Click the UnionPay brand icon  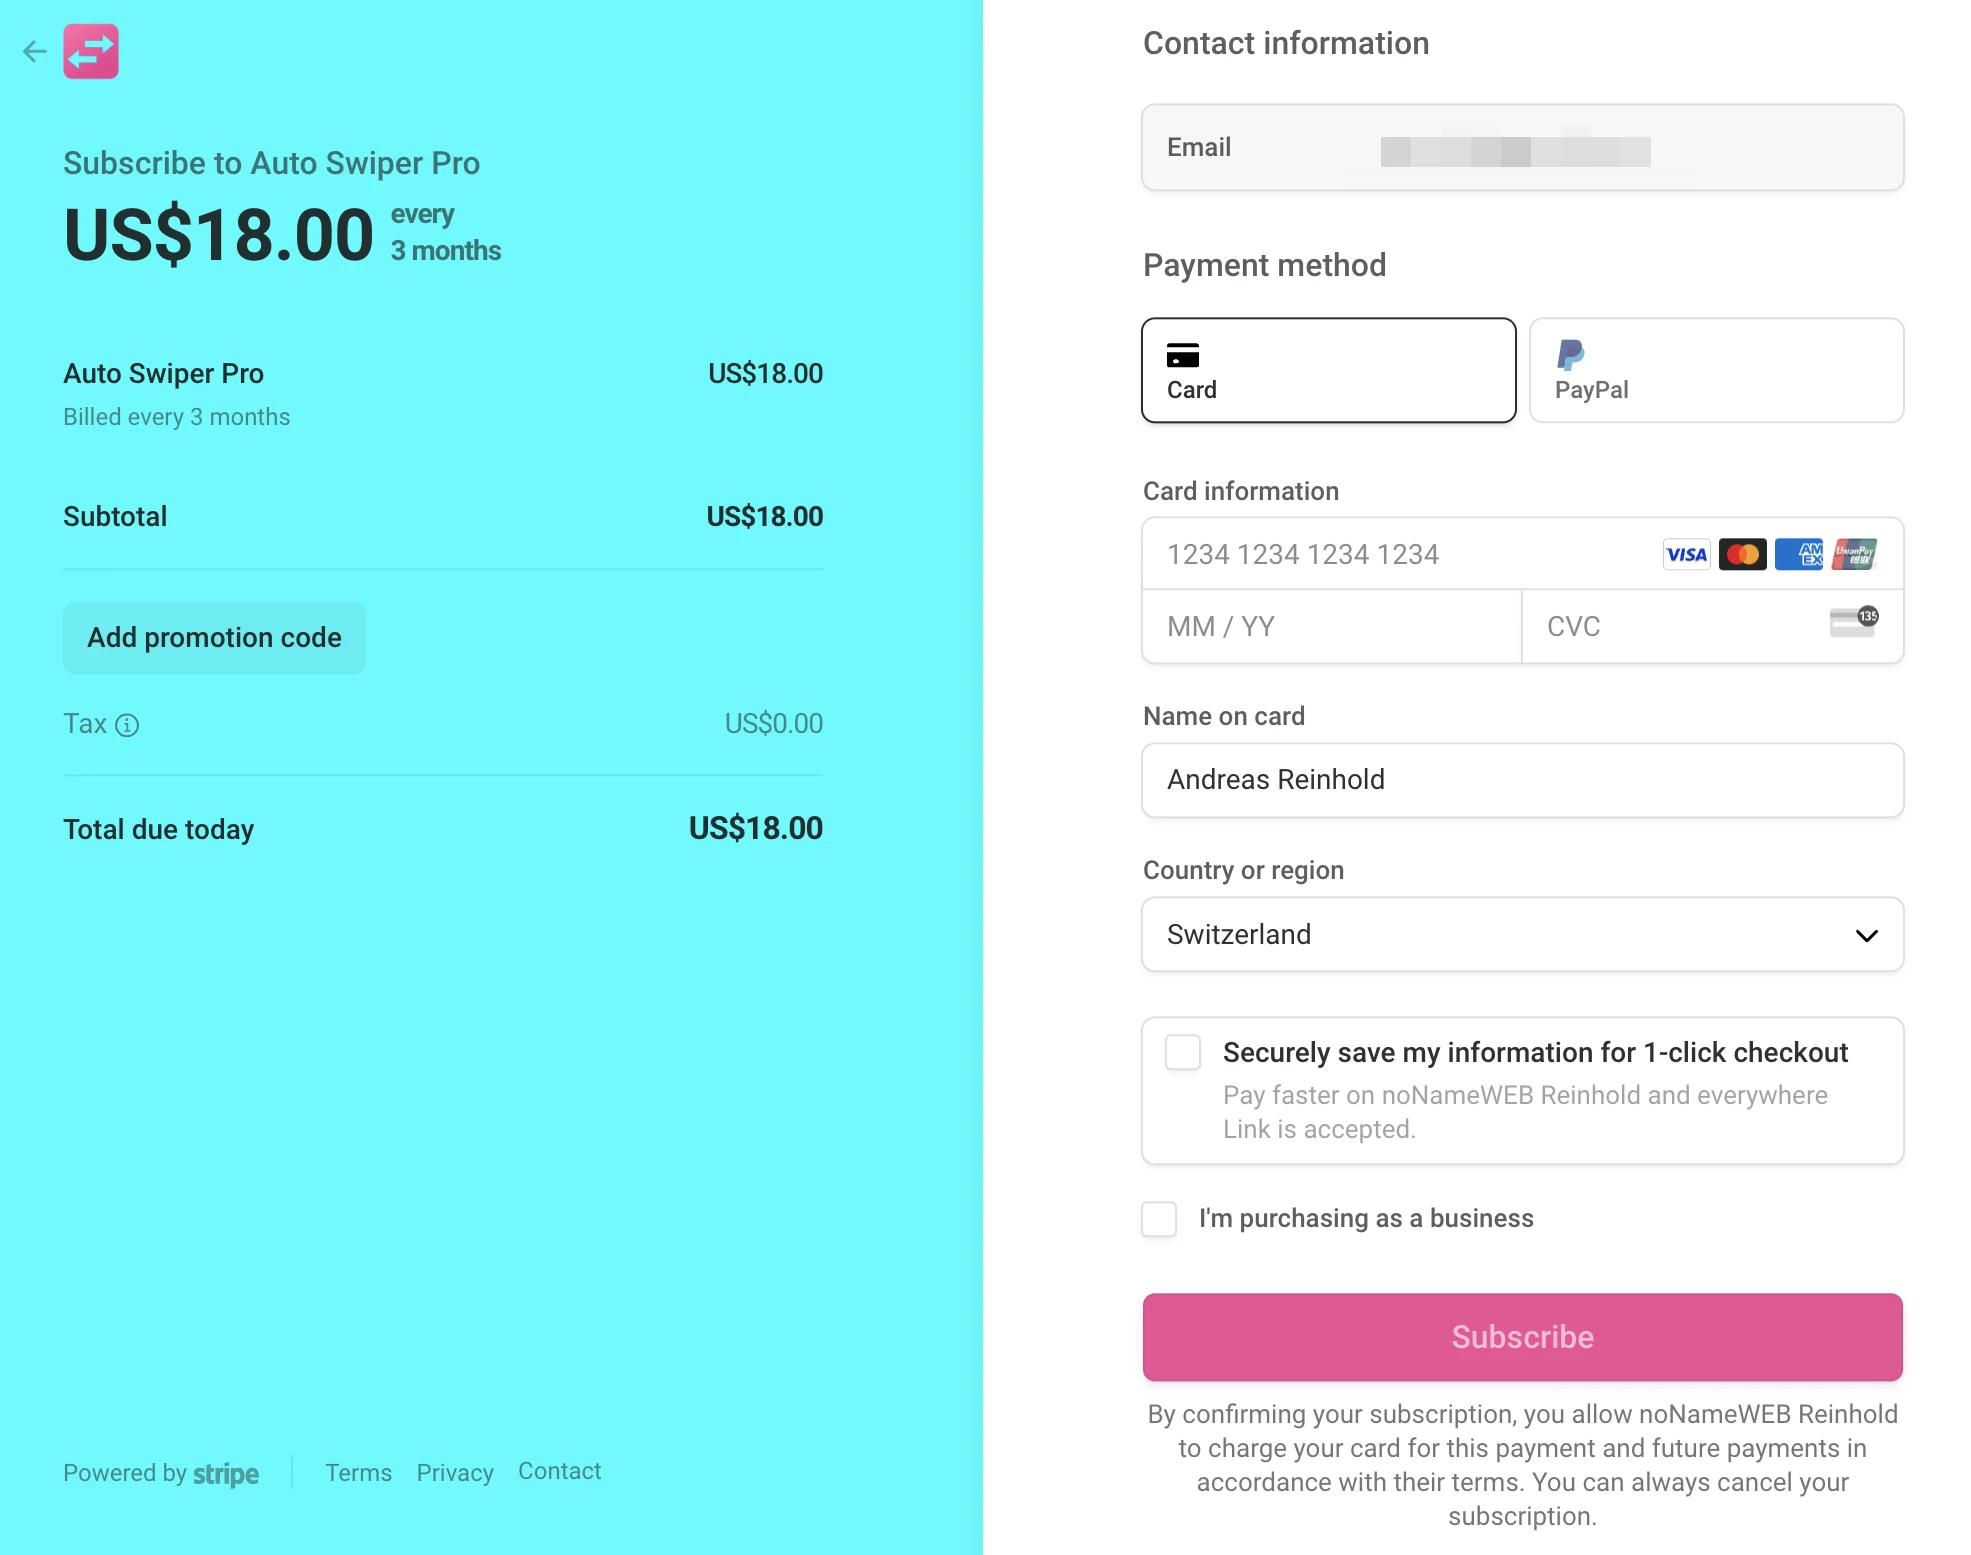coord(1854,554)
